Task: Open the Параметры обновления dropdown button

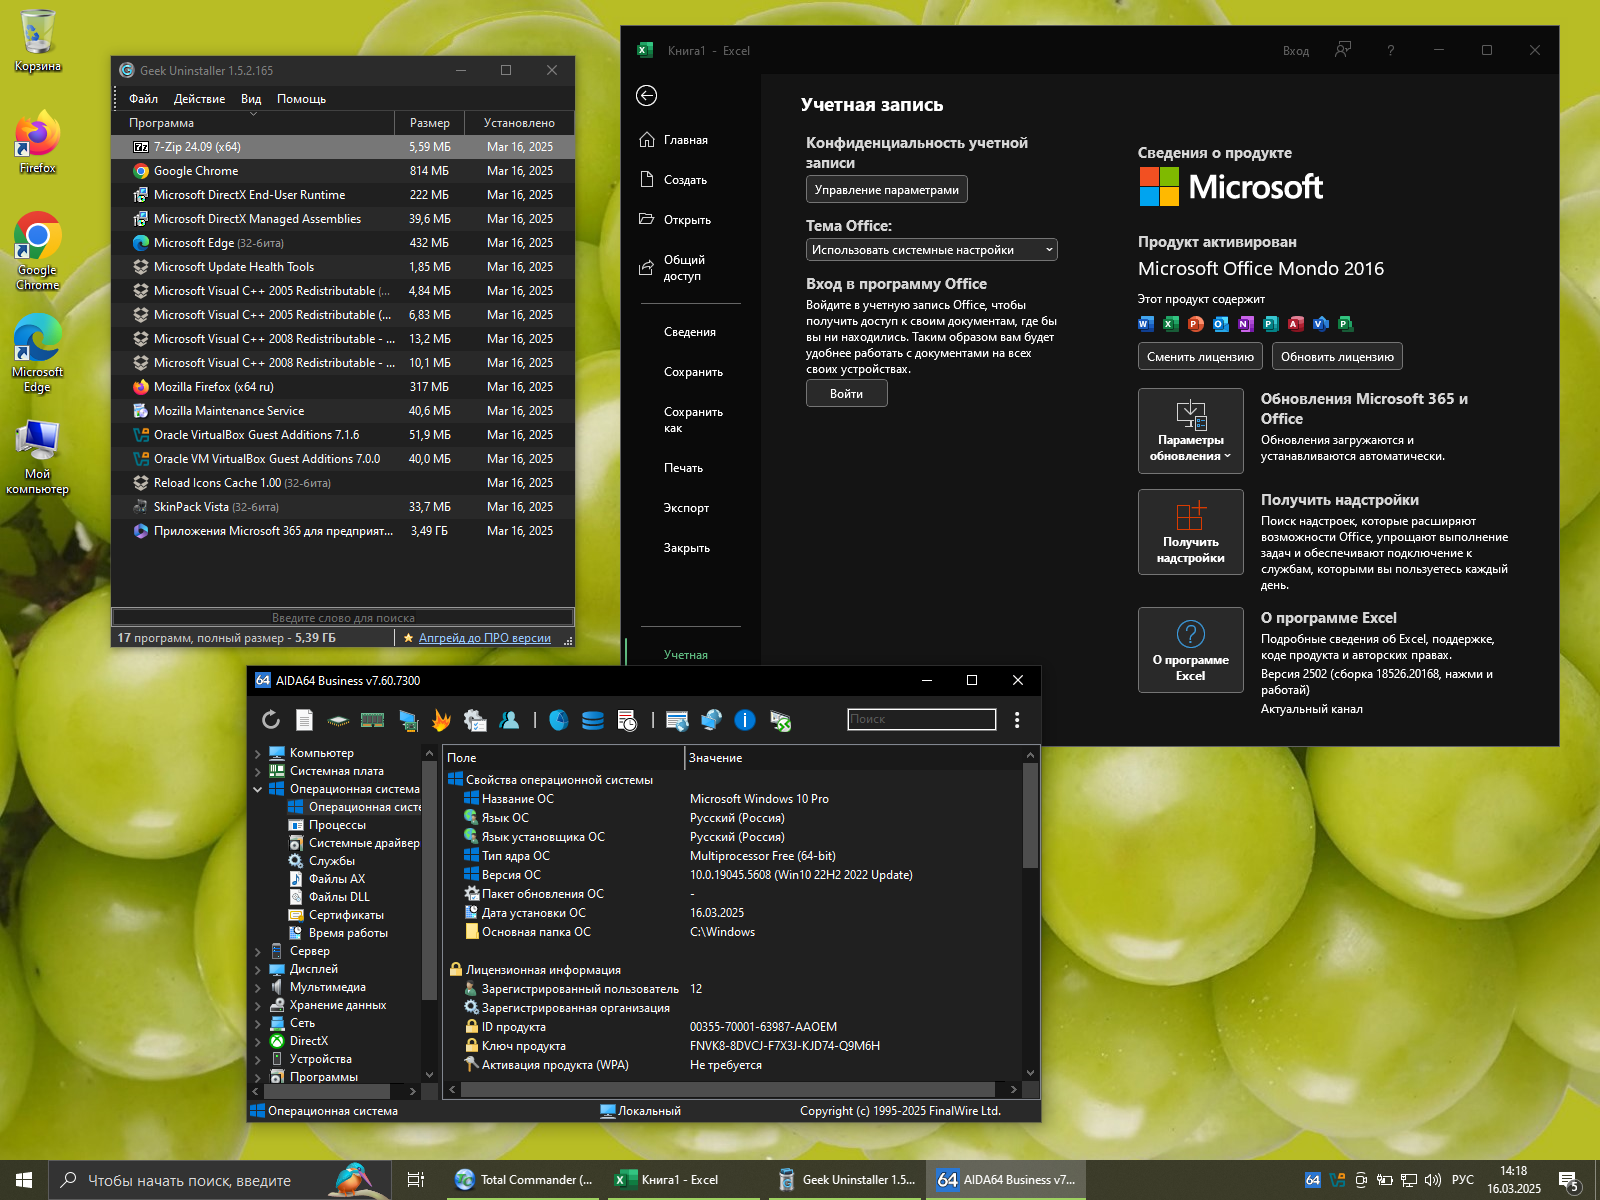Action: (1190, 431)
